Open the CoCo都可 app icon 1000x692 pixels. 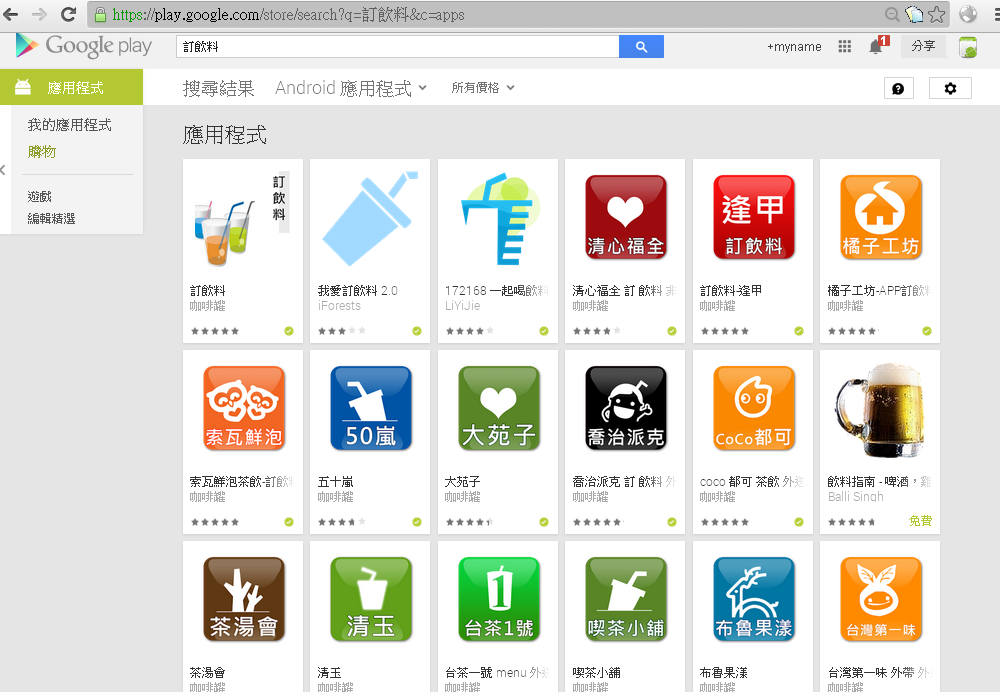click(753, 407)
